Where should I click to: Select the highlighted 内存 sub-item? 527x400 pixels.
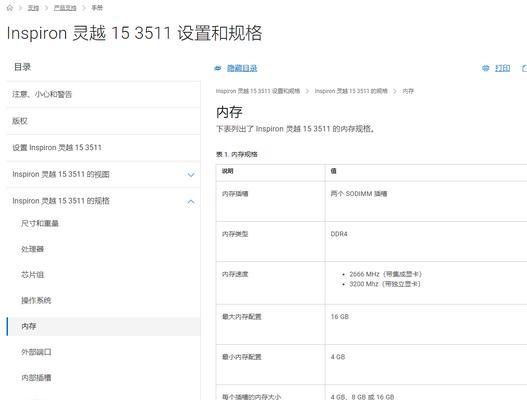(x=103, y=326)
